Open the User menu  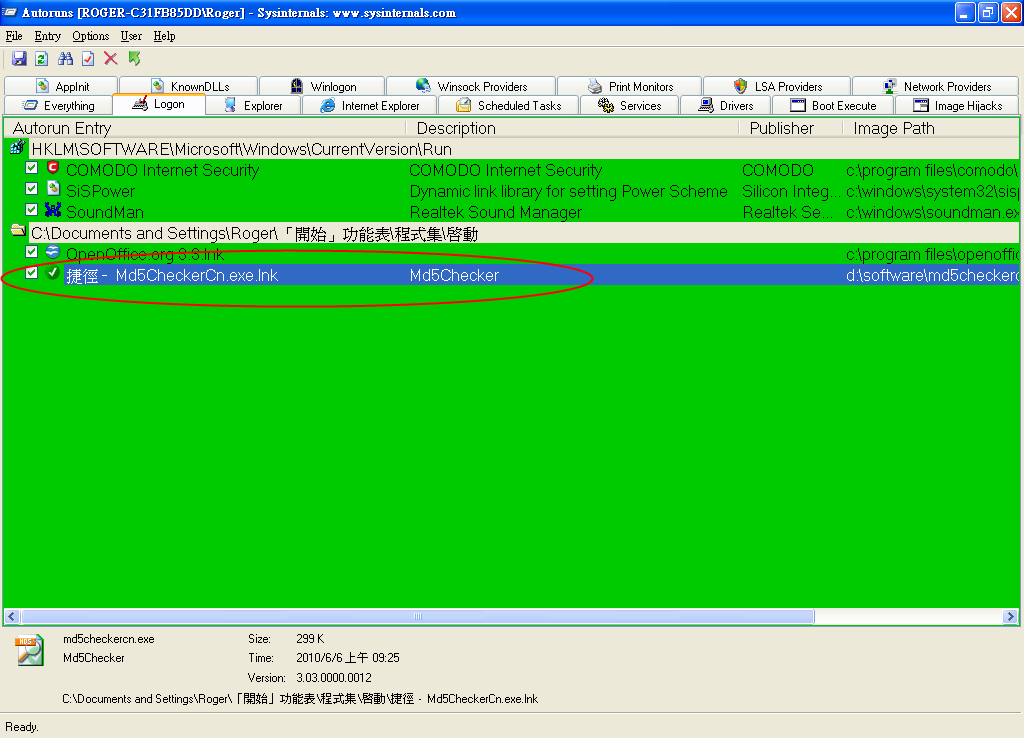click(x=131, y=36)
